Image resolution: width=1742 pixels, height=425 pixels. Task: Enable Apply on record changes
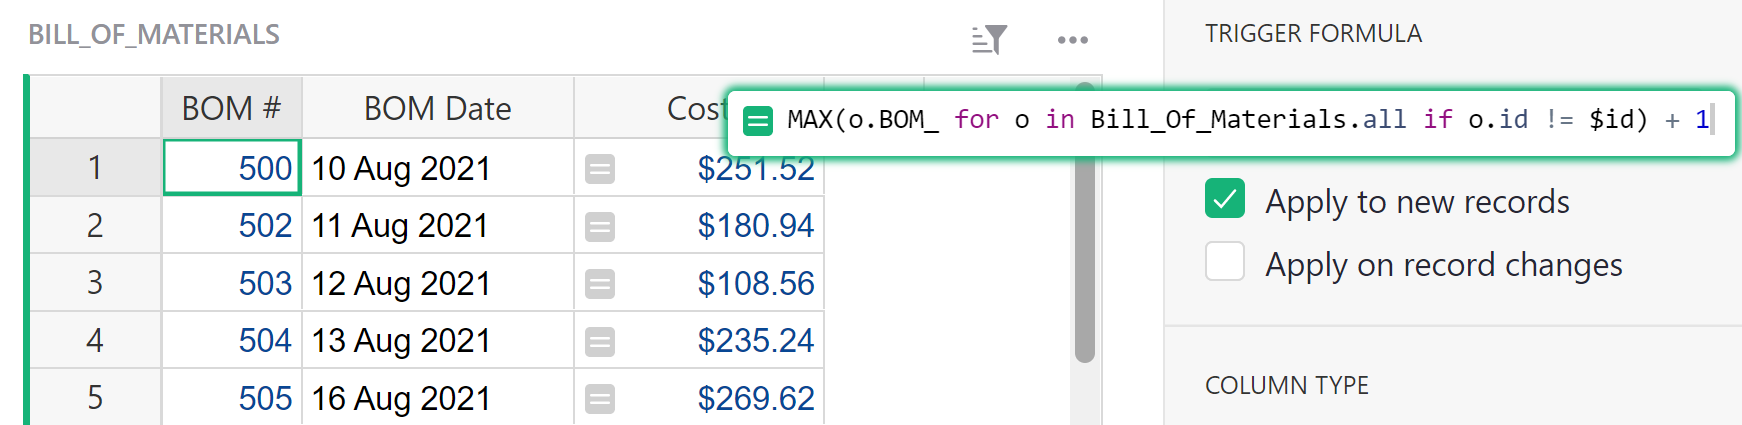click(x=1225, y=262)
